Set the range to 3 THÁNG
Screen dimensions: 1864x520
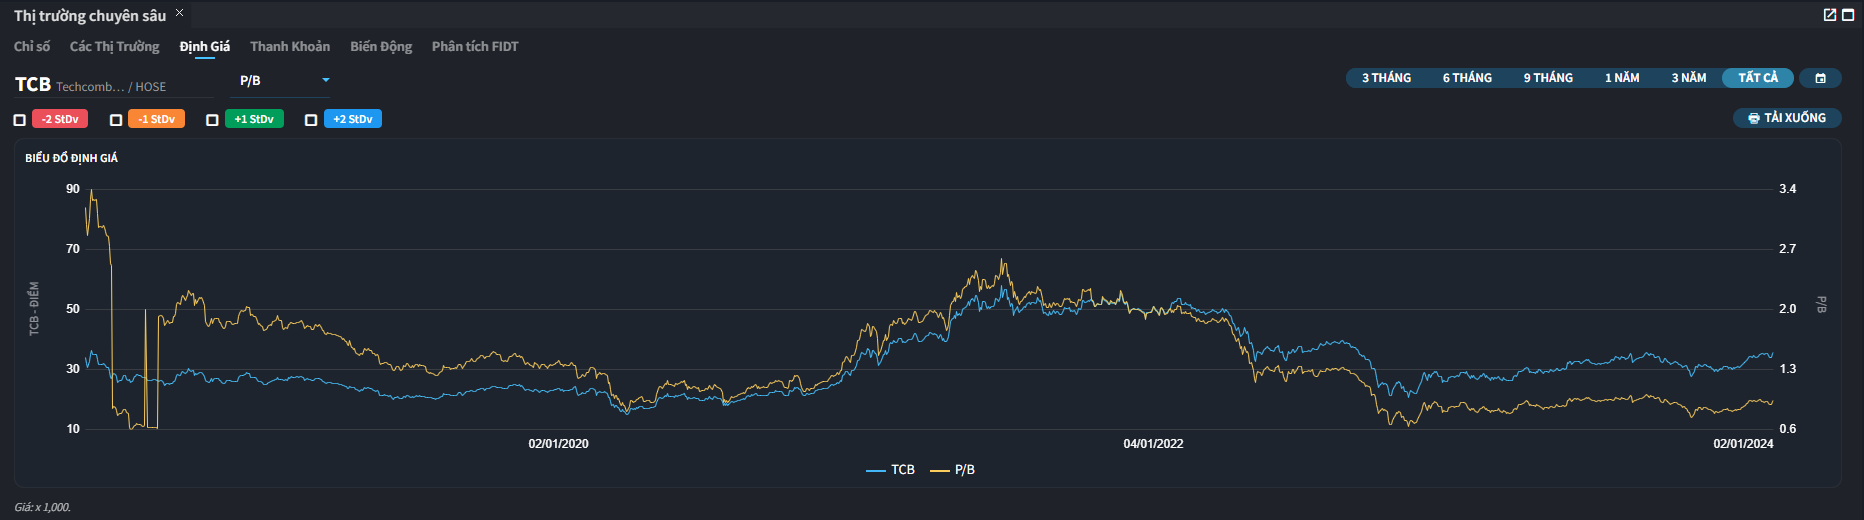tap(1386, 78)
